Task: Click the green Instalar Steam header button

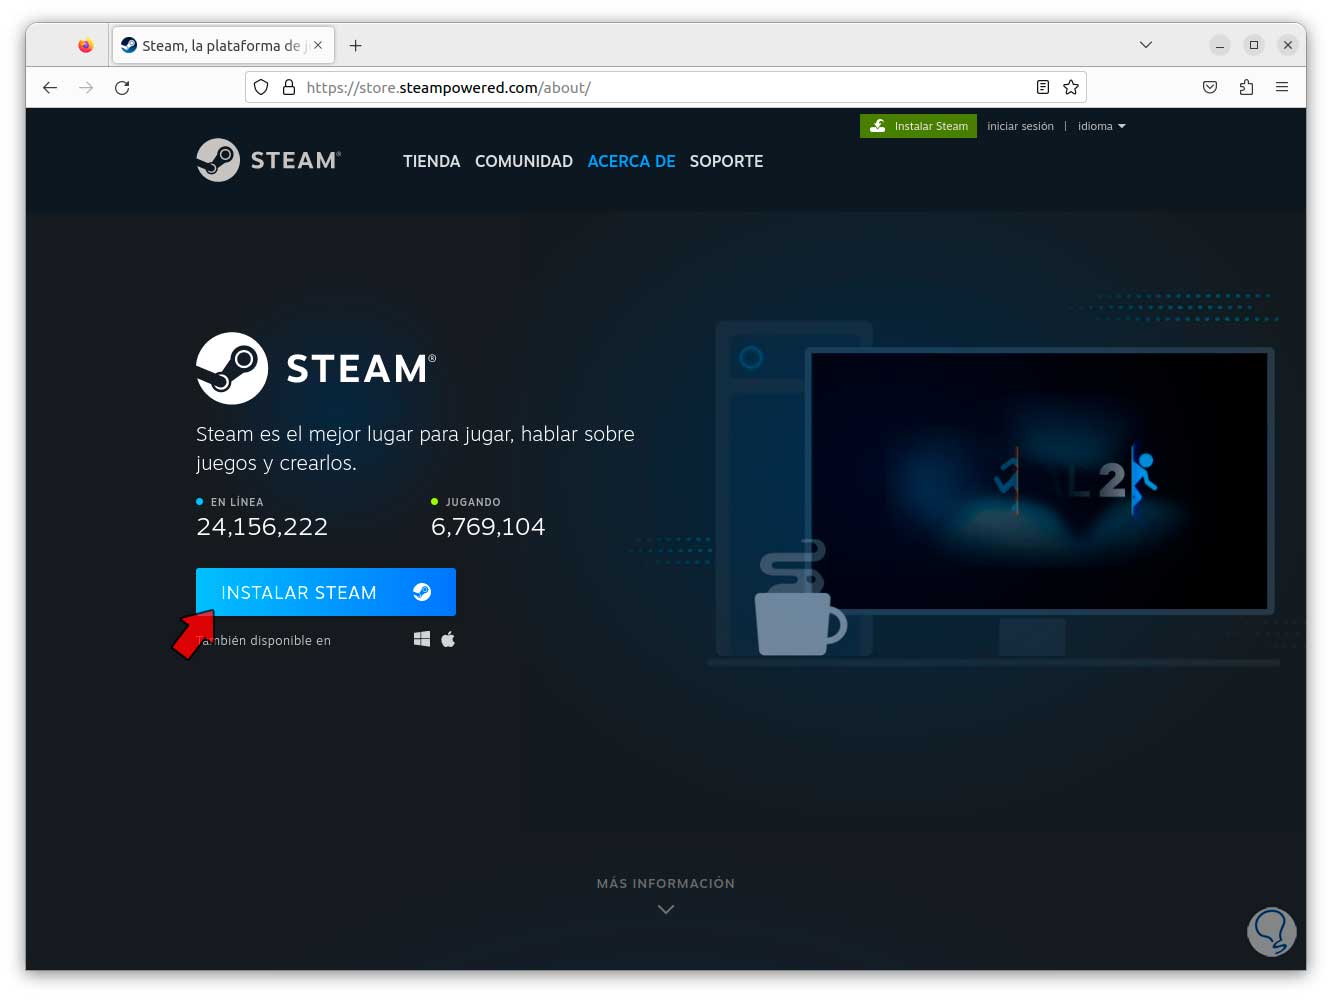Action: pyautogui.click(x=918, y=126)
